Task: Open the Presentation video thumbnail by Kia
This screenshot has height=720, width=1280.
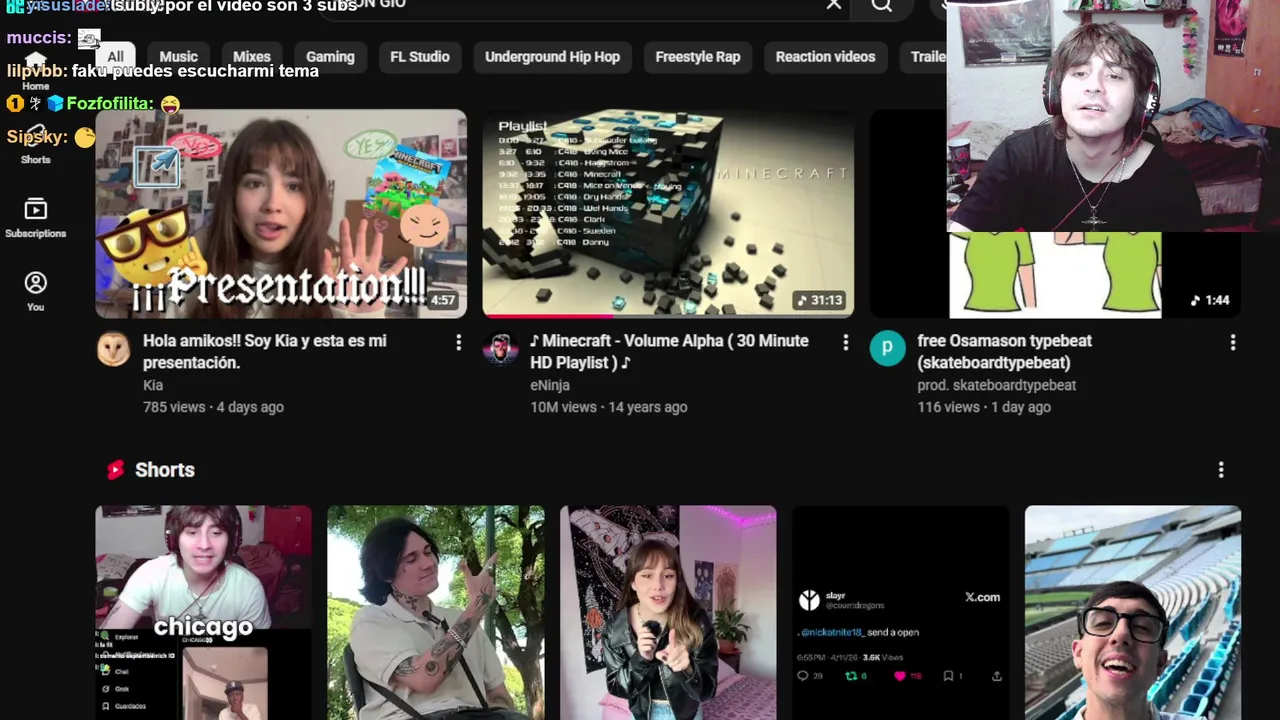Action: (x=281, y=213)
